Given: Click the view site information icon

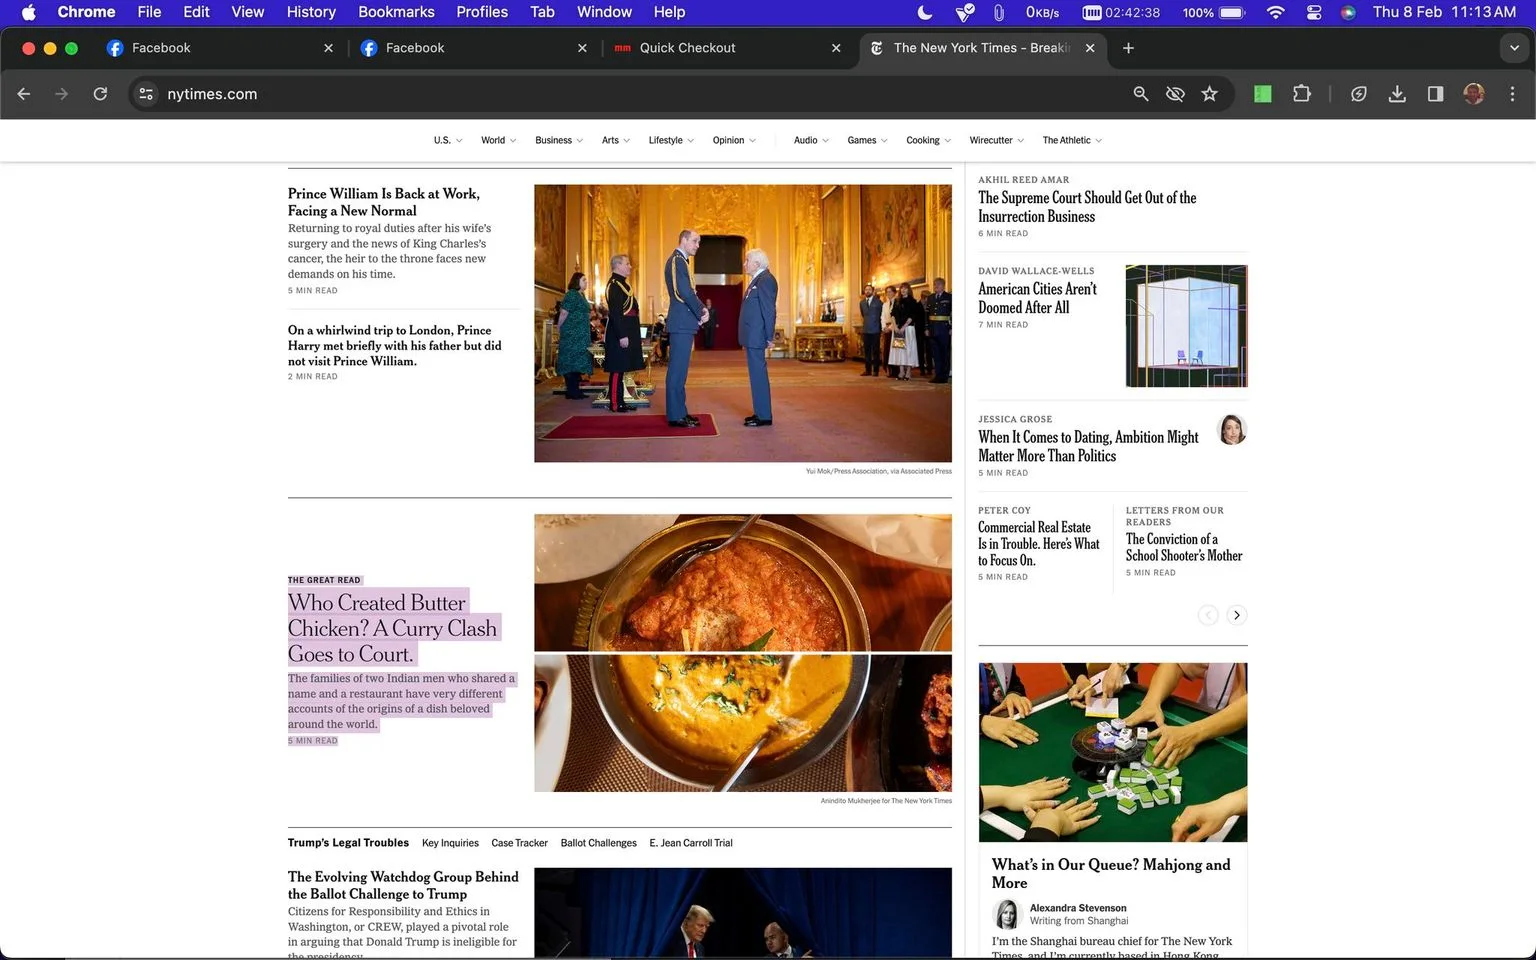Looking at the screenshot, I should [146, 94].
